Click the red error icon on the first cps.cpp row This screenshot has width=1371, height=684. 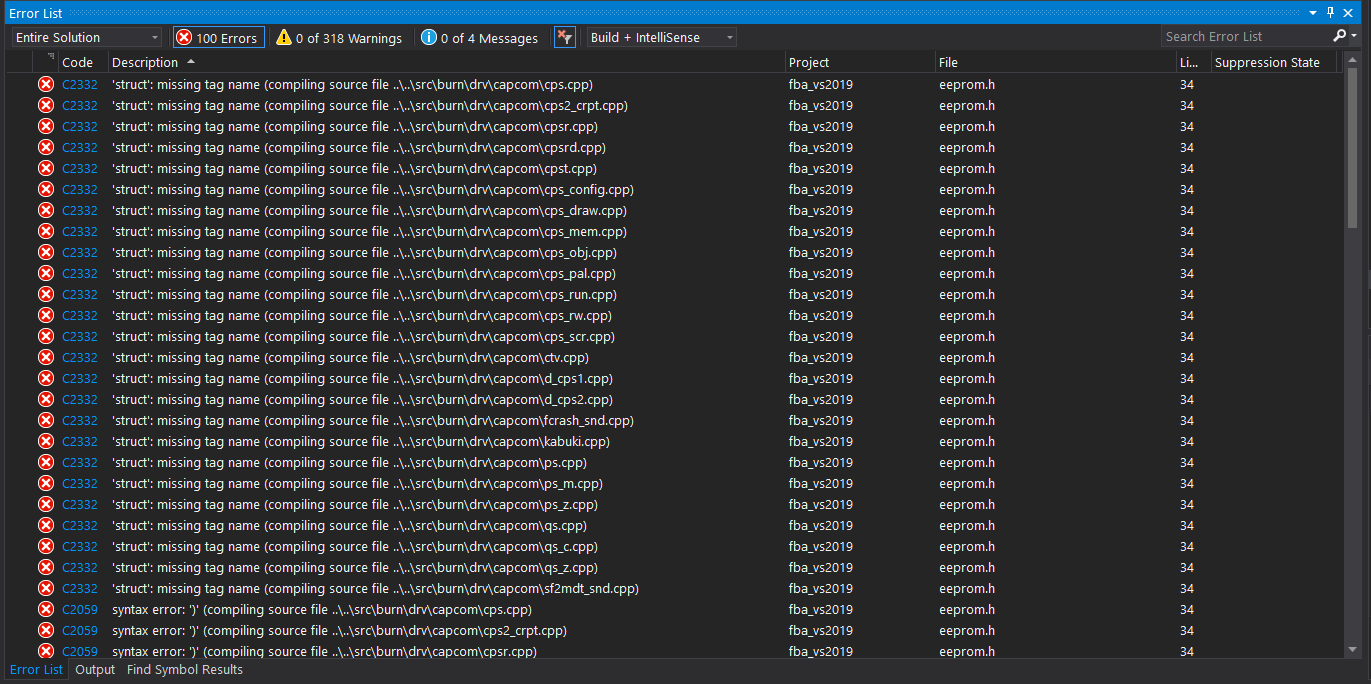pyautogui.click(x=45, y=84)
